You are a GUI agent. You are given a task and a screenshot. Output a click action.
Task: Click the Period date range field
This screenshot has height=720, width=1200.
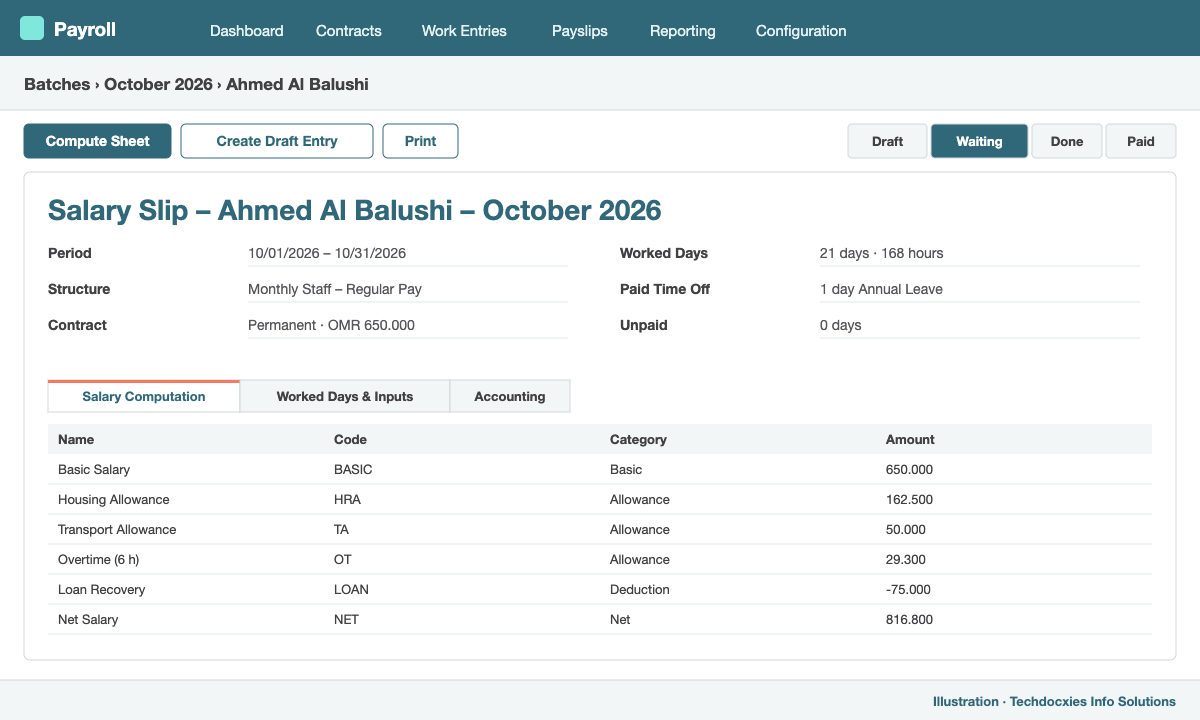[x=408, y=254]
